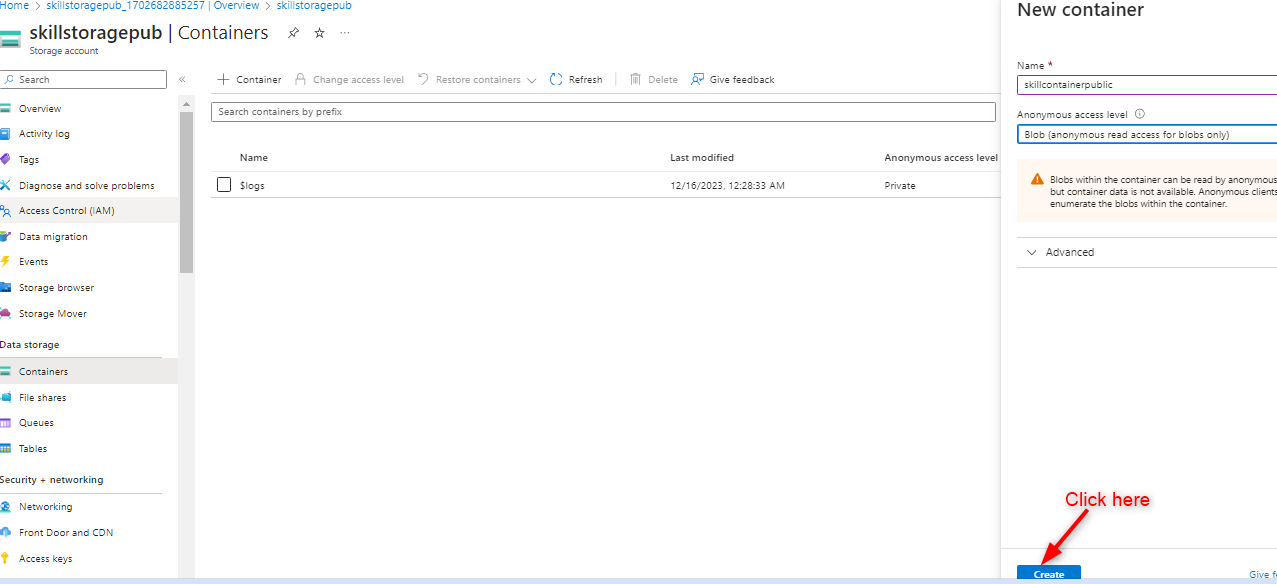1277x584 pixels.
Task: Click the $logs container name
Action: (252, 185)
